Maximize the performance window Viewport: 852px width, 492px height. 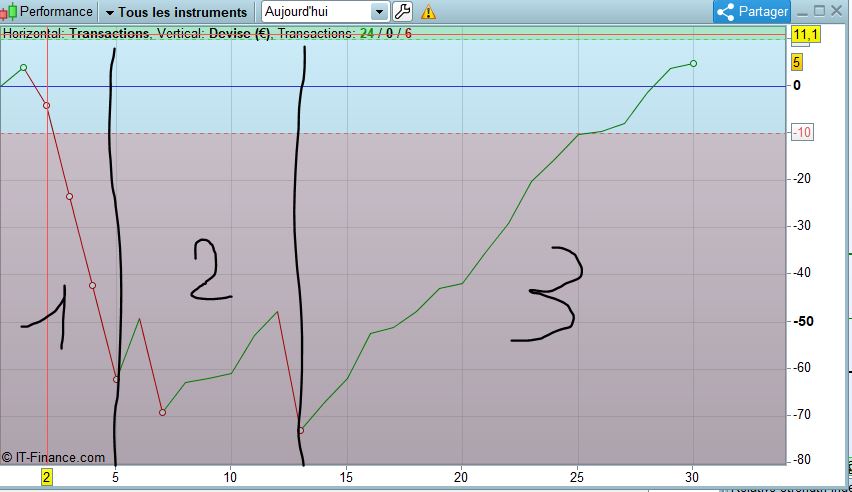819,11
